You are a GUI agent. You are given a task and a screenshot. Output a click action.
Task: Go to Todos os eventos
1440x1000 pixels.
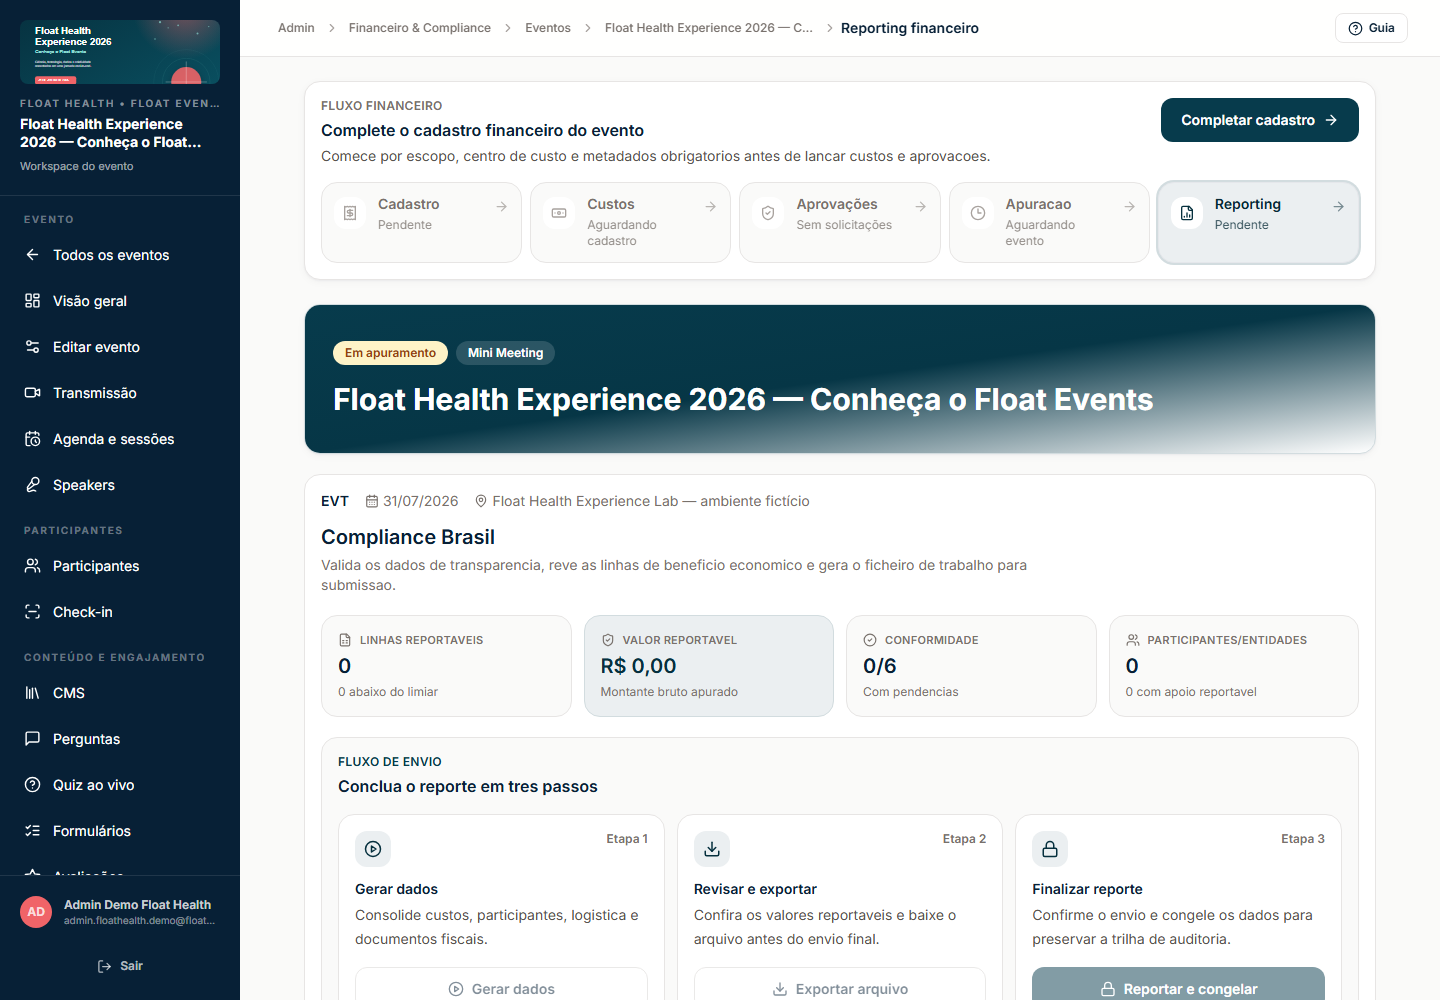click(120, 255)
